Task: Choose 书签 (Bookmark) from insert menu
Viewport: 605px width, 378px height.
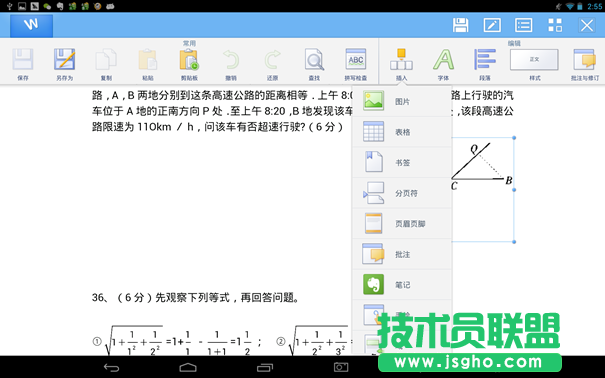Action: click(402, 162)
